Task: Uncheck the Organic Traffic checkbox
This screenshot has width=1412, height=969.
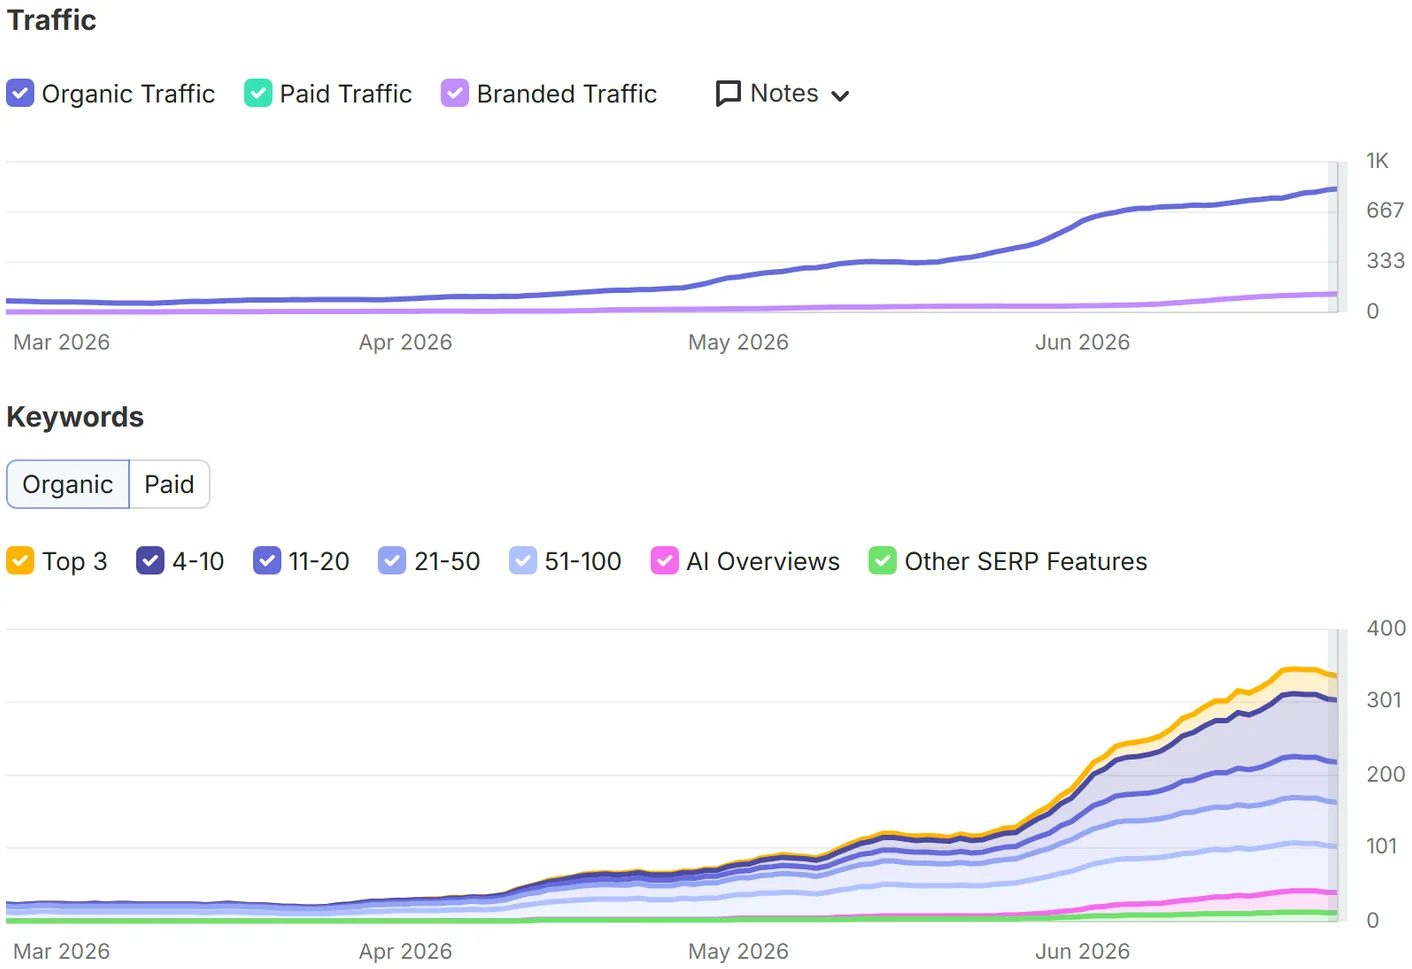Action: click(20, 93)
